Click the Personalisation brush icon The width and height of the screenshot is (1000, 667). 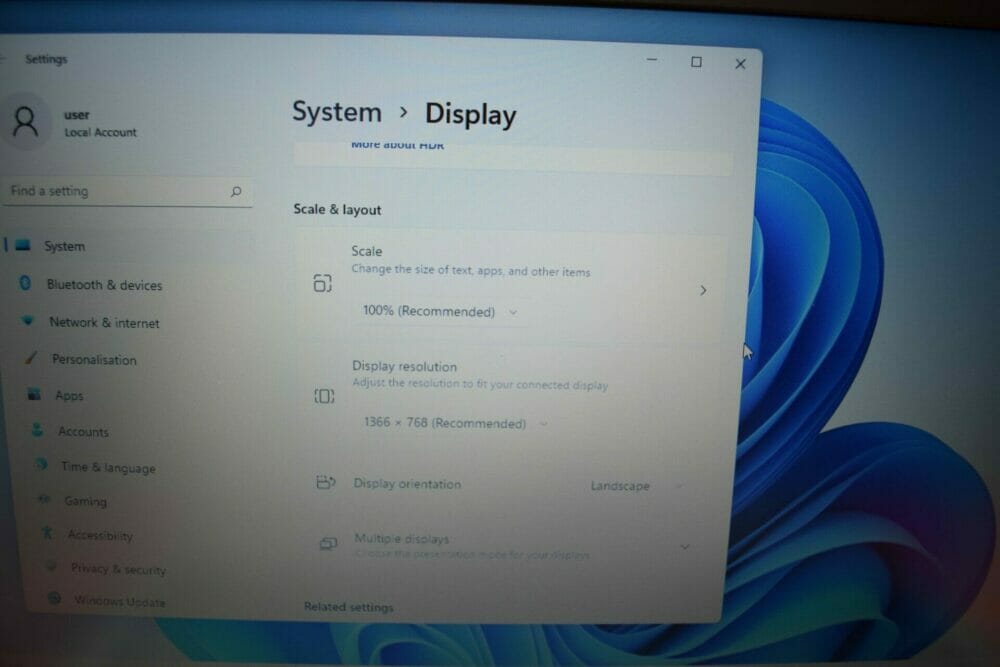(31, 358)
